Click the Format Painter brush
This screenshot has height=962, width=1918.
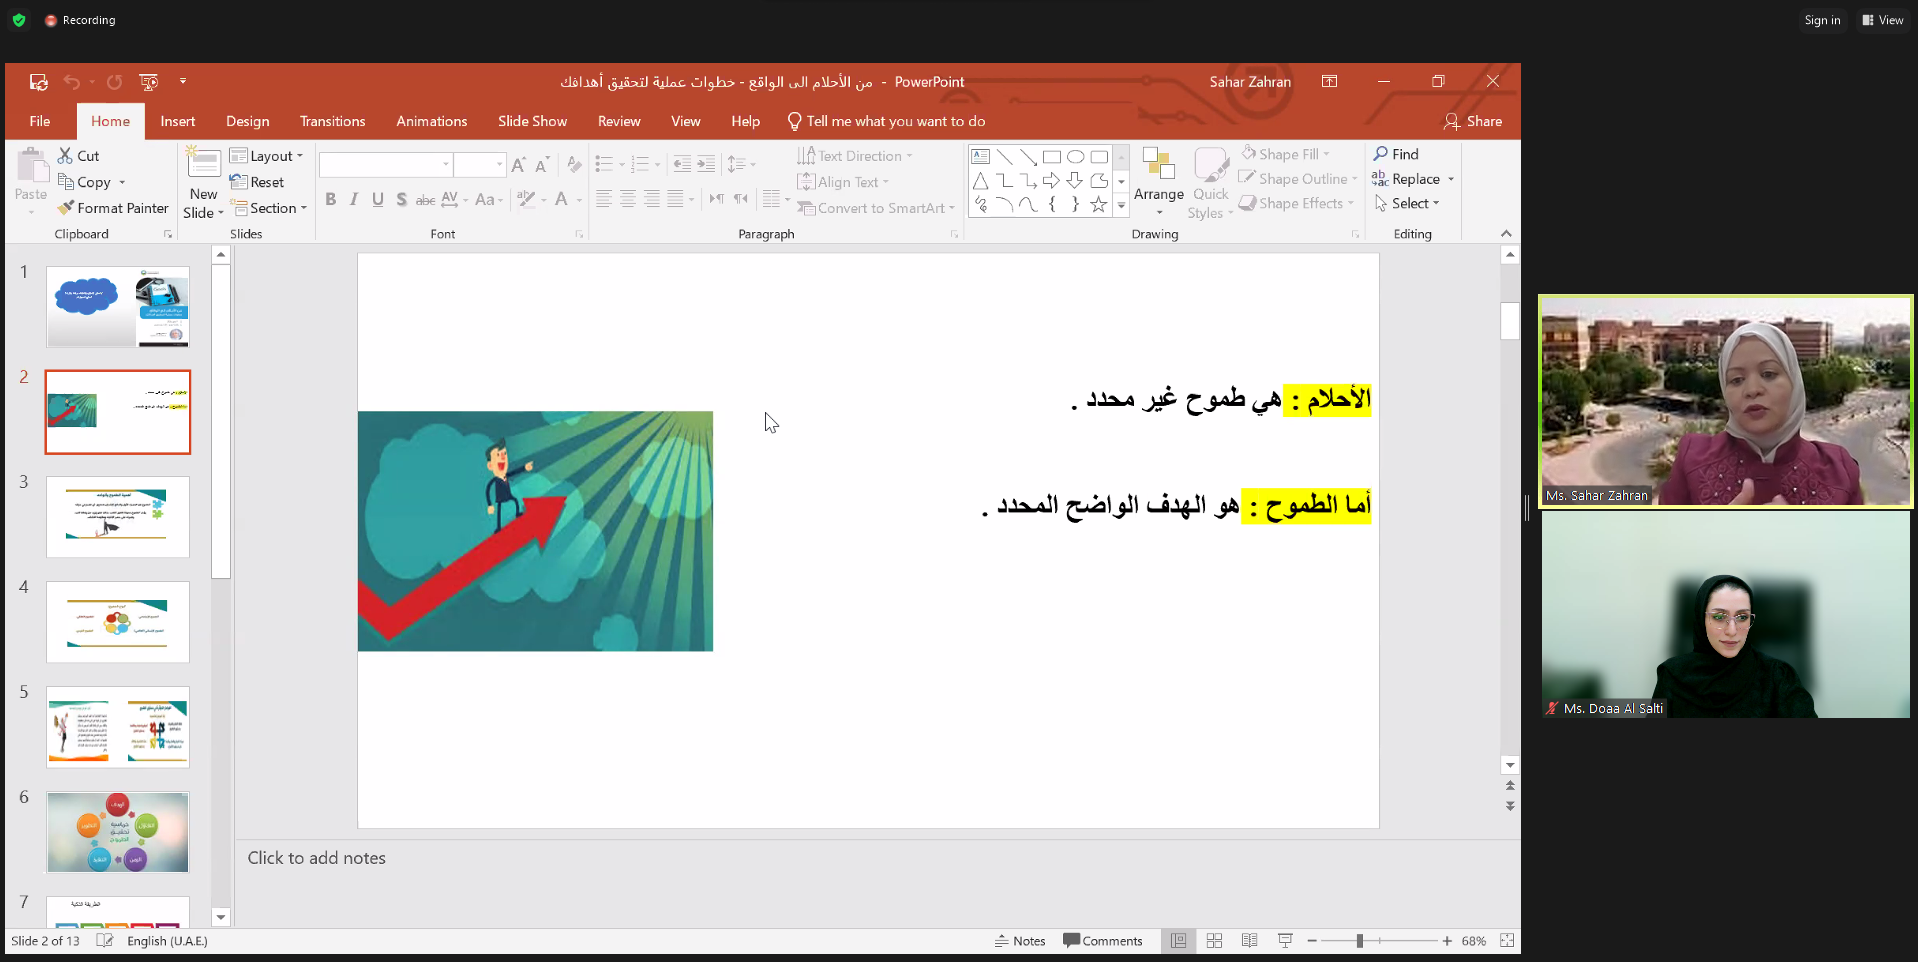click(113, 208)
